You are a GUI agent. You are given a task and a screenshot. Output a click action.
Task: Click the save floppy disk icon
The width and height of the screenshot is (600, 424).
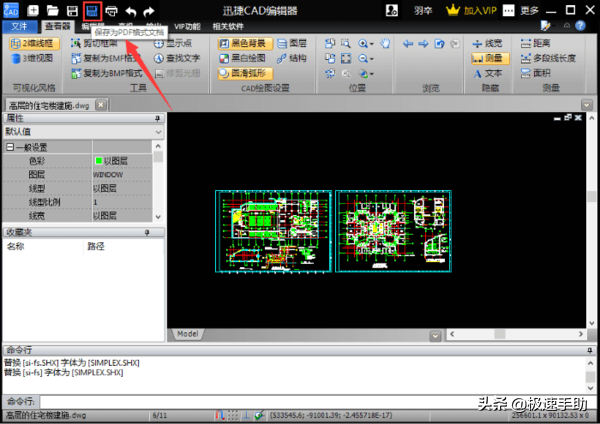(x=72, y=11)
